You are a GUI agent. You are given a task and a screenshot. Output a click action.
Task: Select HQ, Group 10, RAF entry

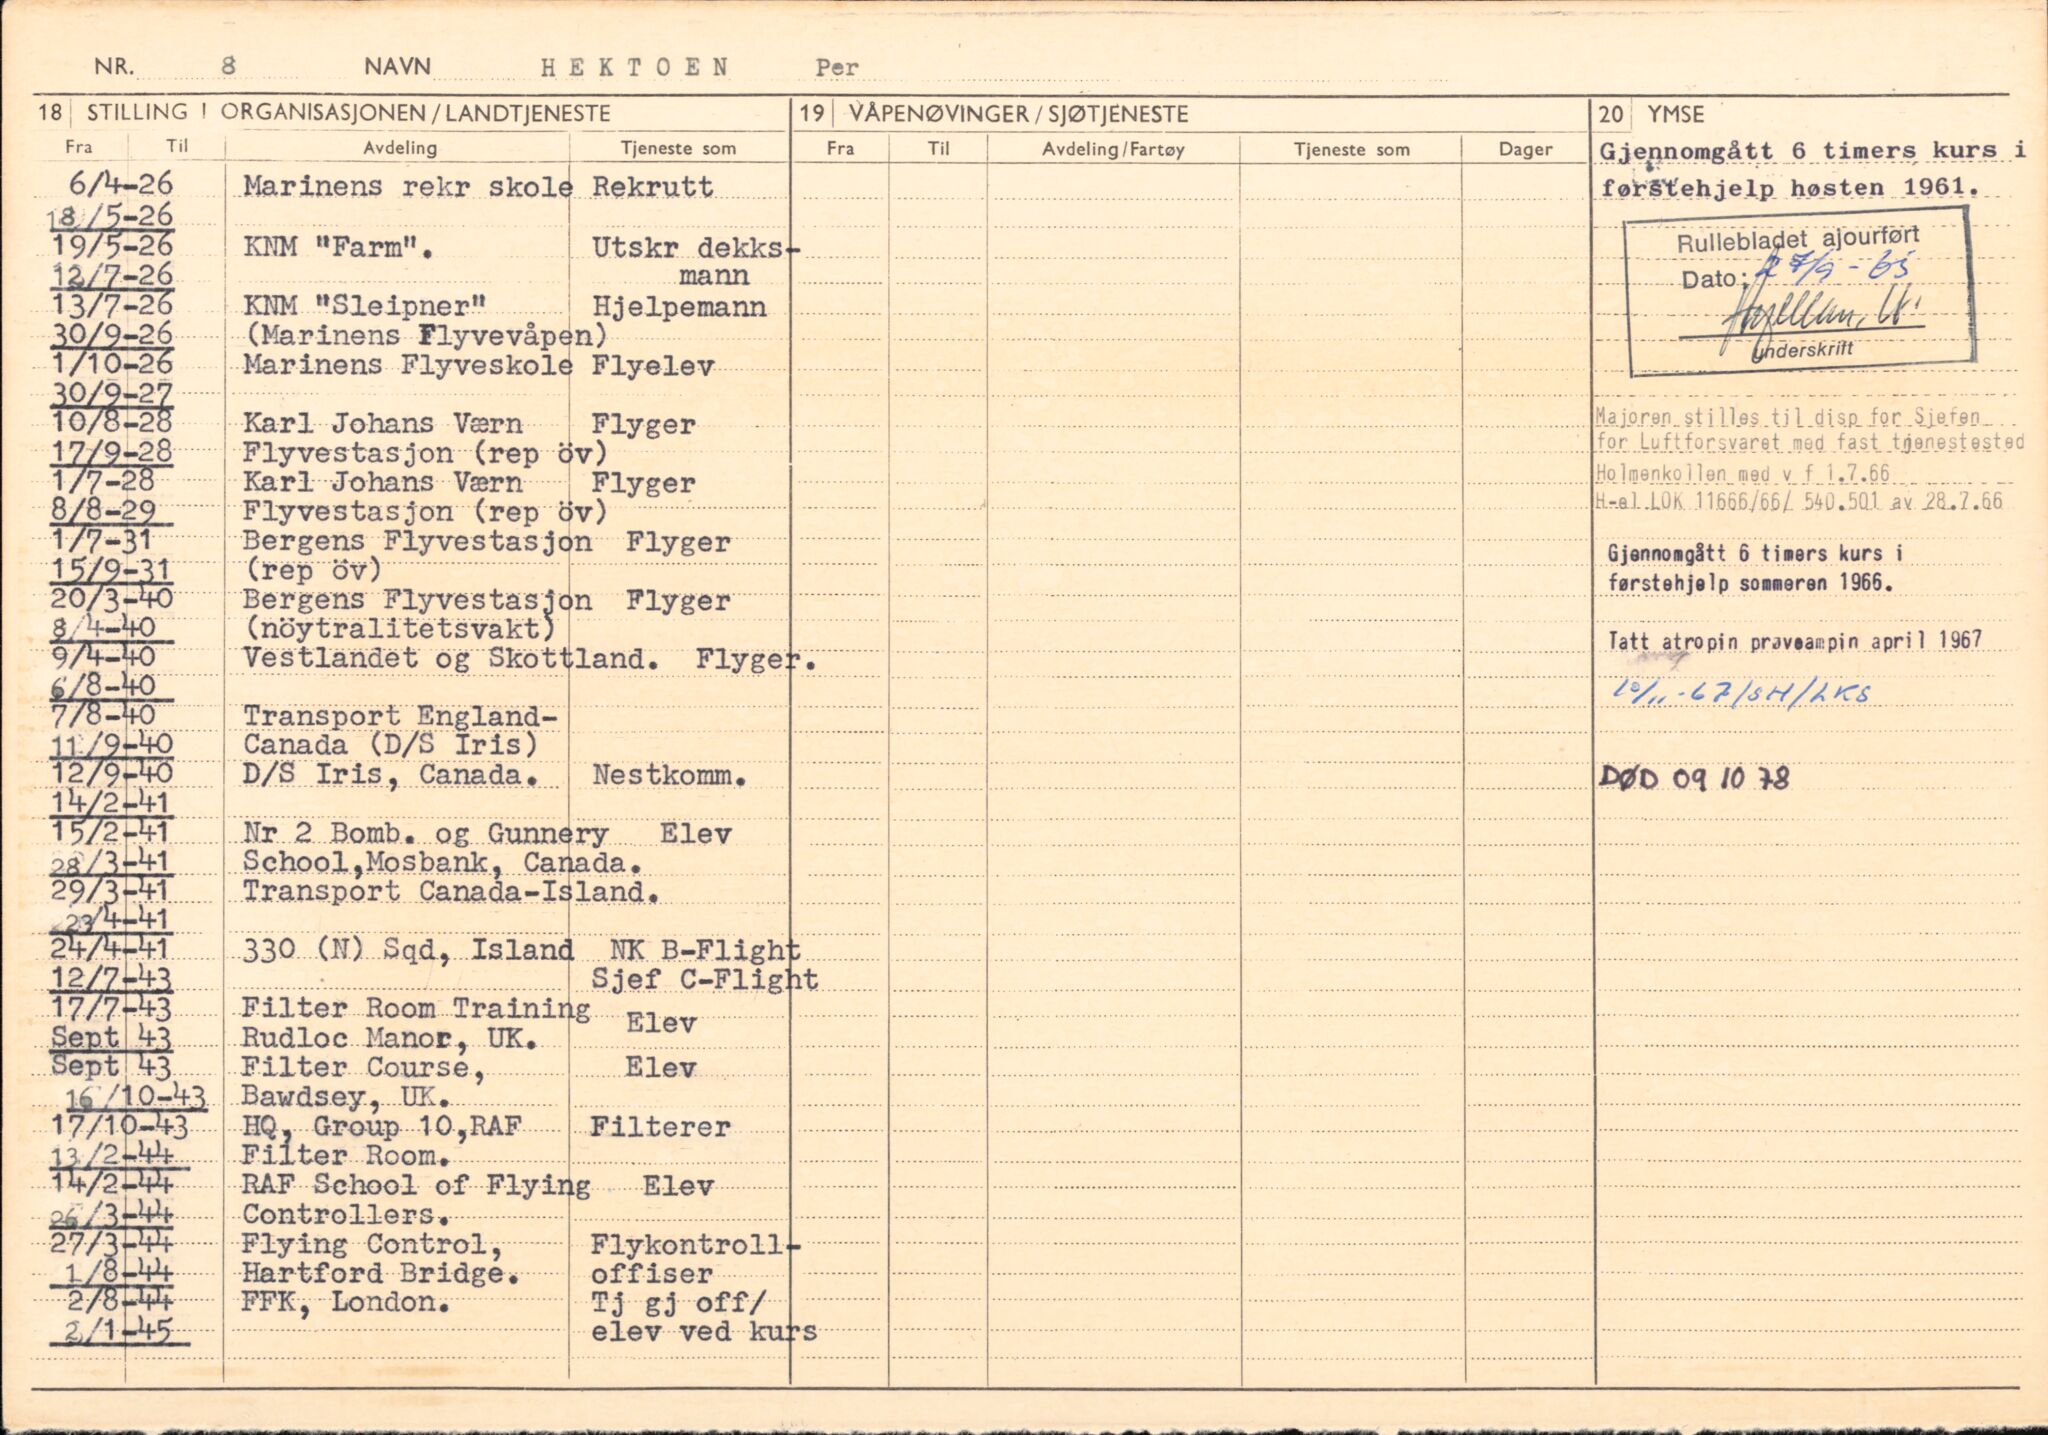(x=381, y=1126)
